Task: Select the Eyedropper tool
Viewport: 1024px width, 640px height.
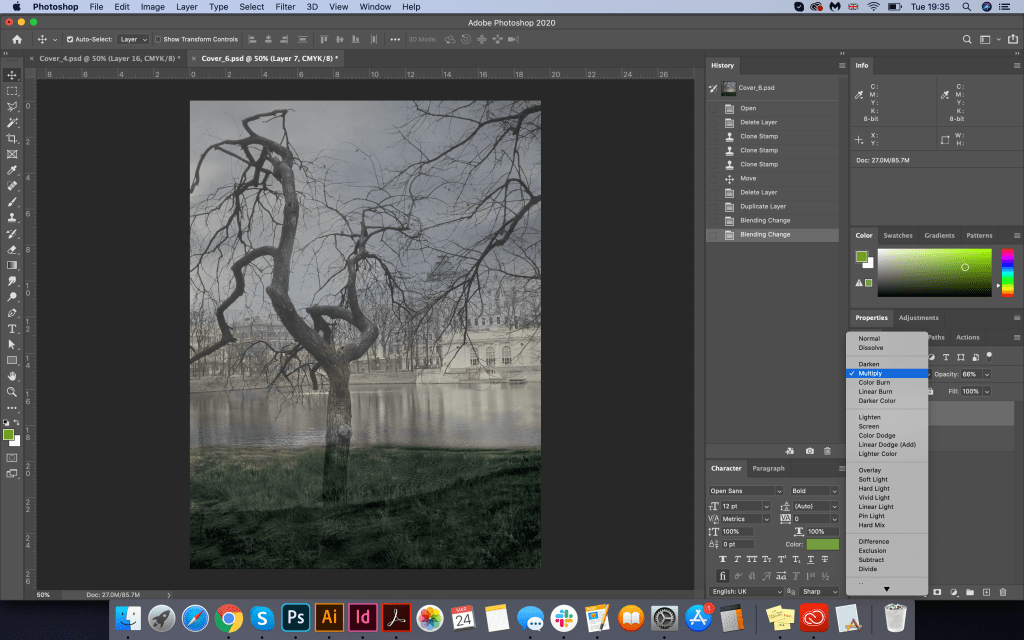Action: pos(12,170)
